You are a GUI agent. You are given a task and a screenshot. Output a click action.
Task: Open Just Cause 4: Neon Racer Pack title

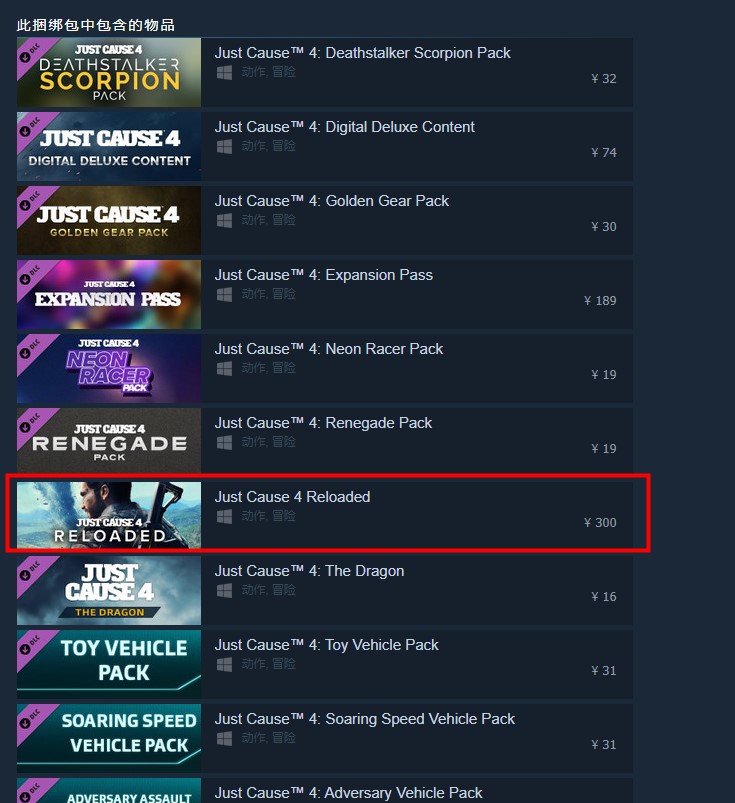[x=329, y=349]
